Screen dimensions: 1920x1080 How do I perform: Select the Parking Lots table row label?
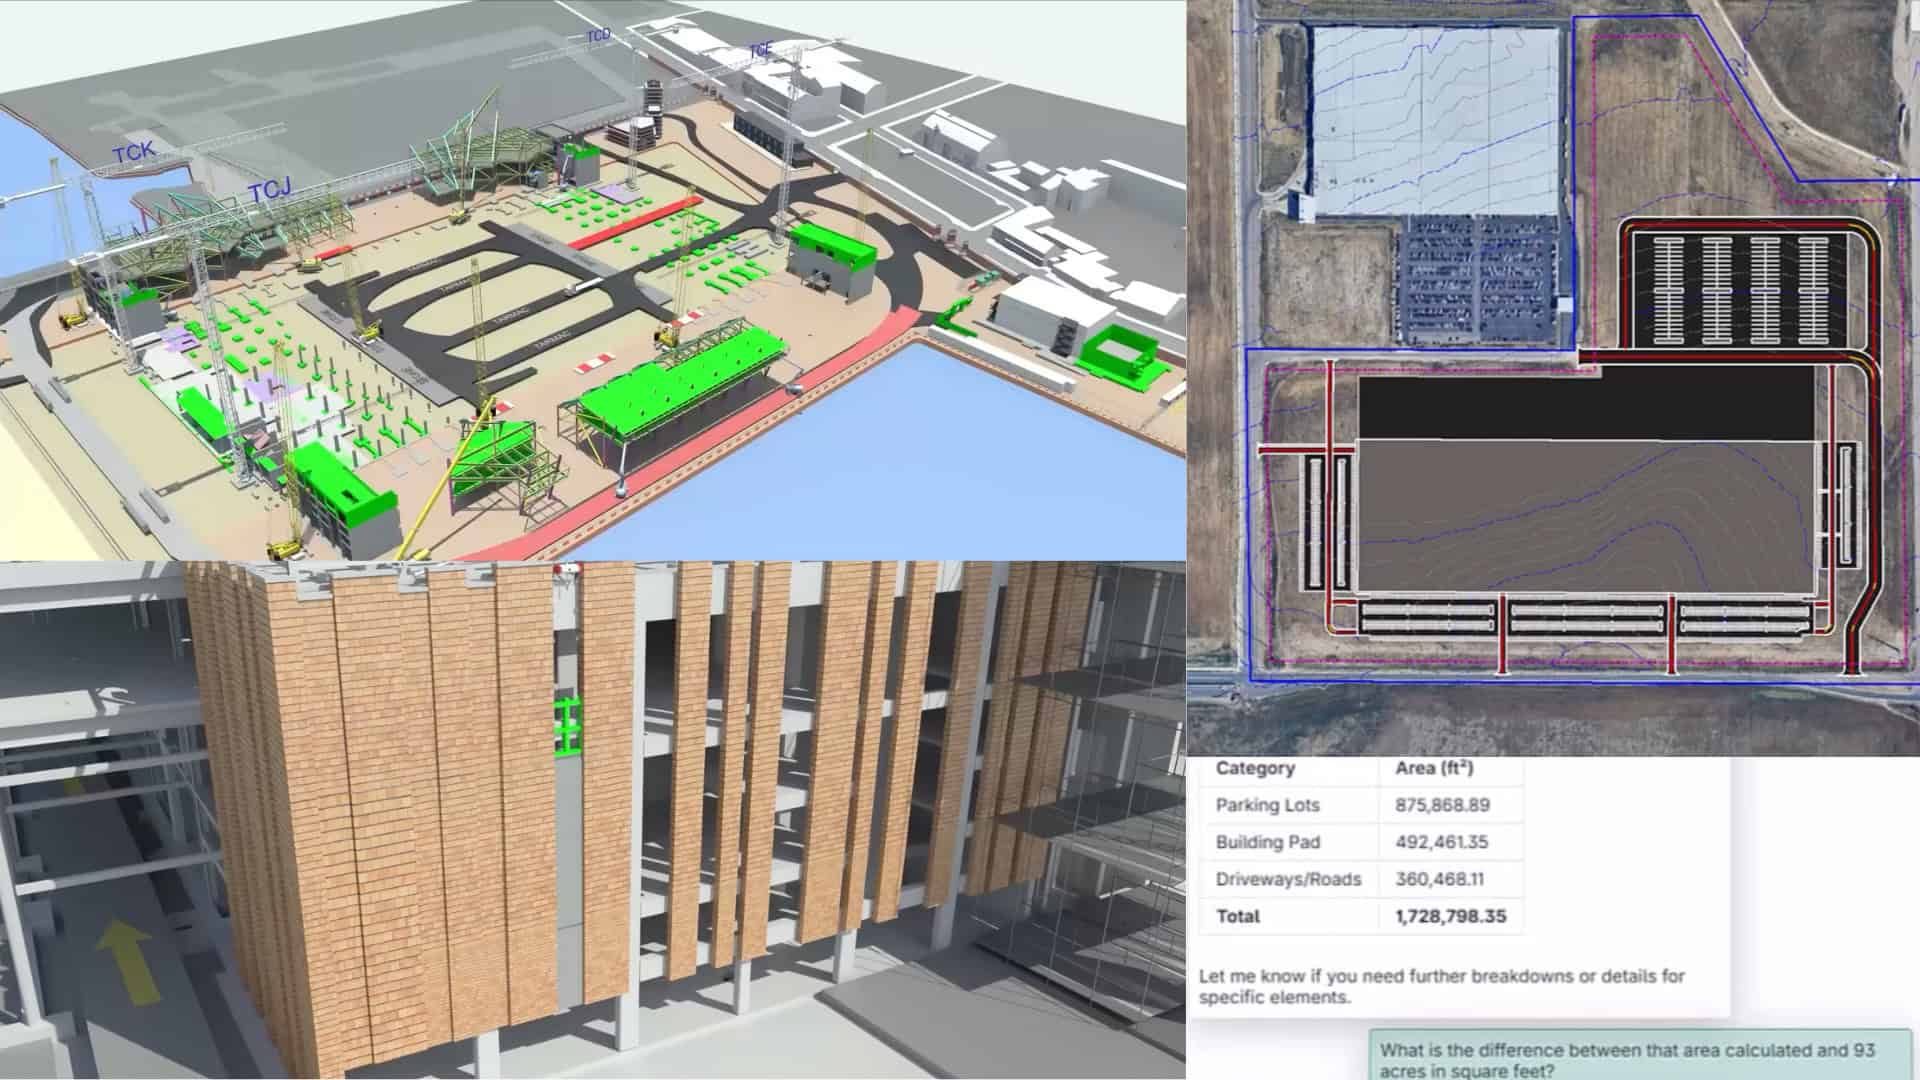point(1267,805)
